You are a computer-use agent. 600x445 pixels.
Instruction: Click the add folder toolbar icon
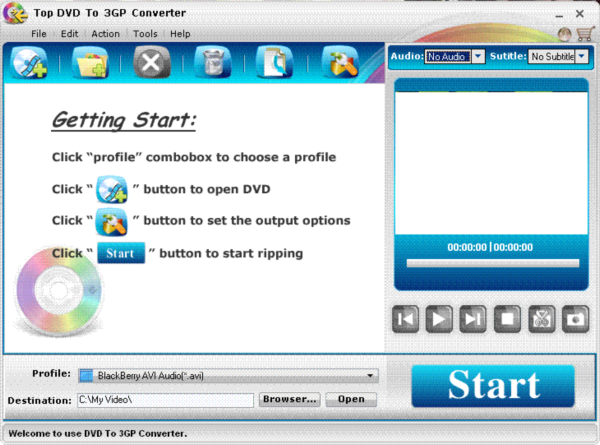(91, 62)
